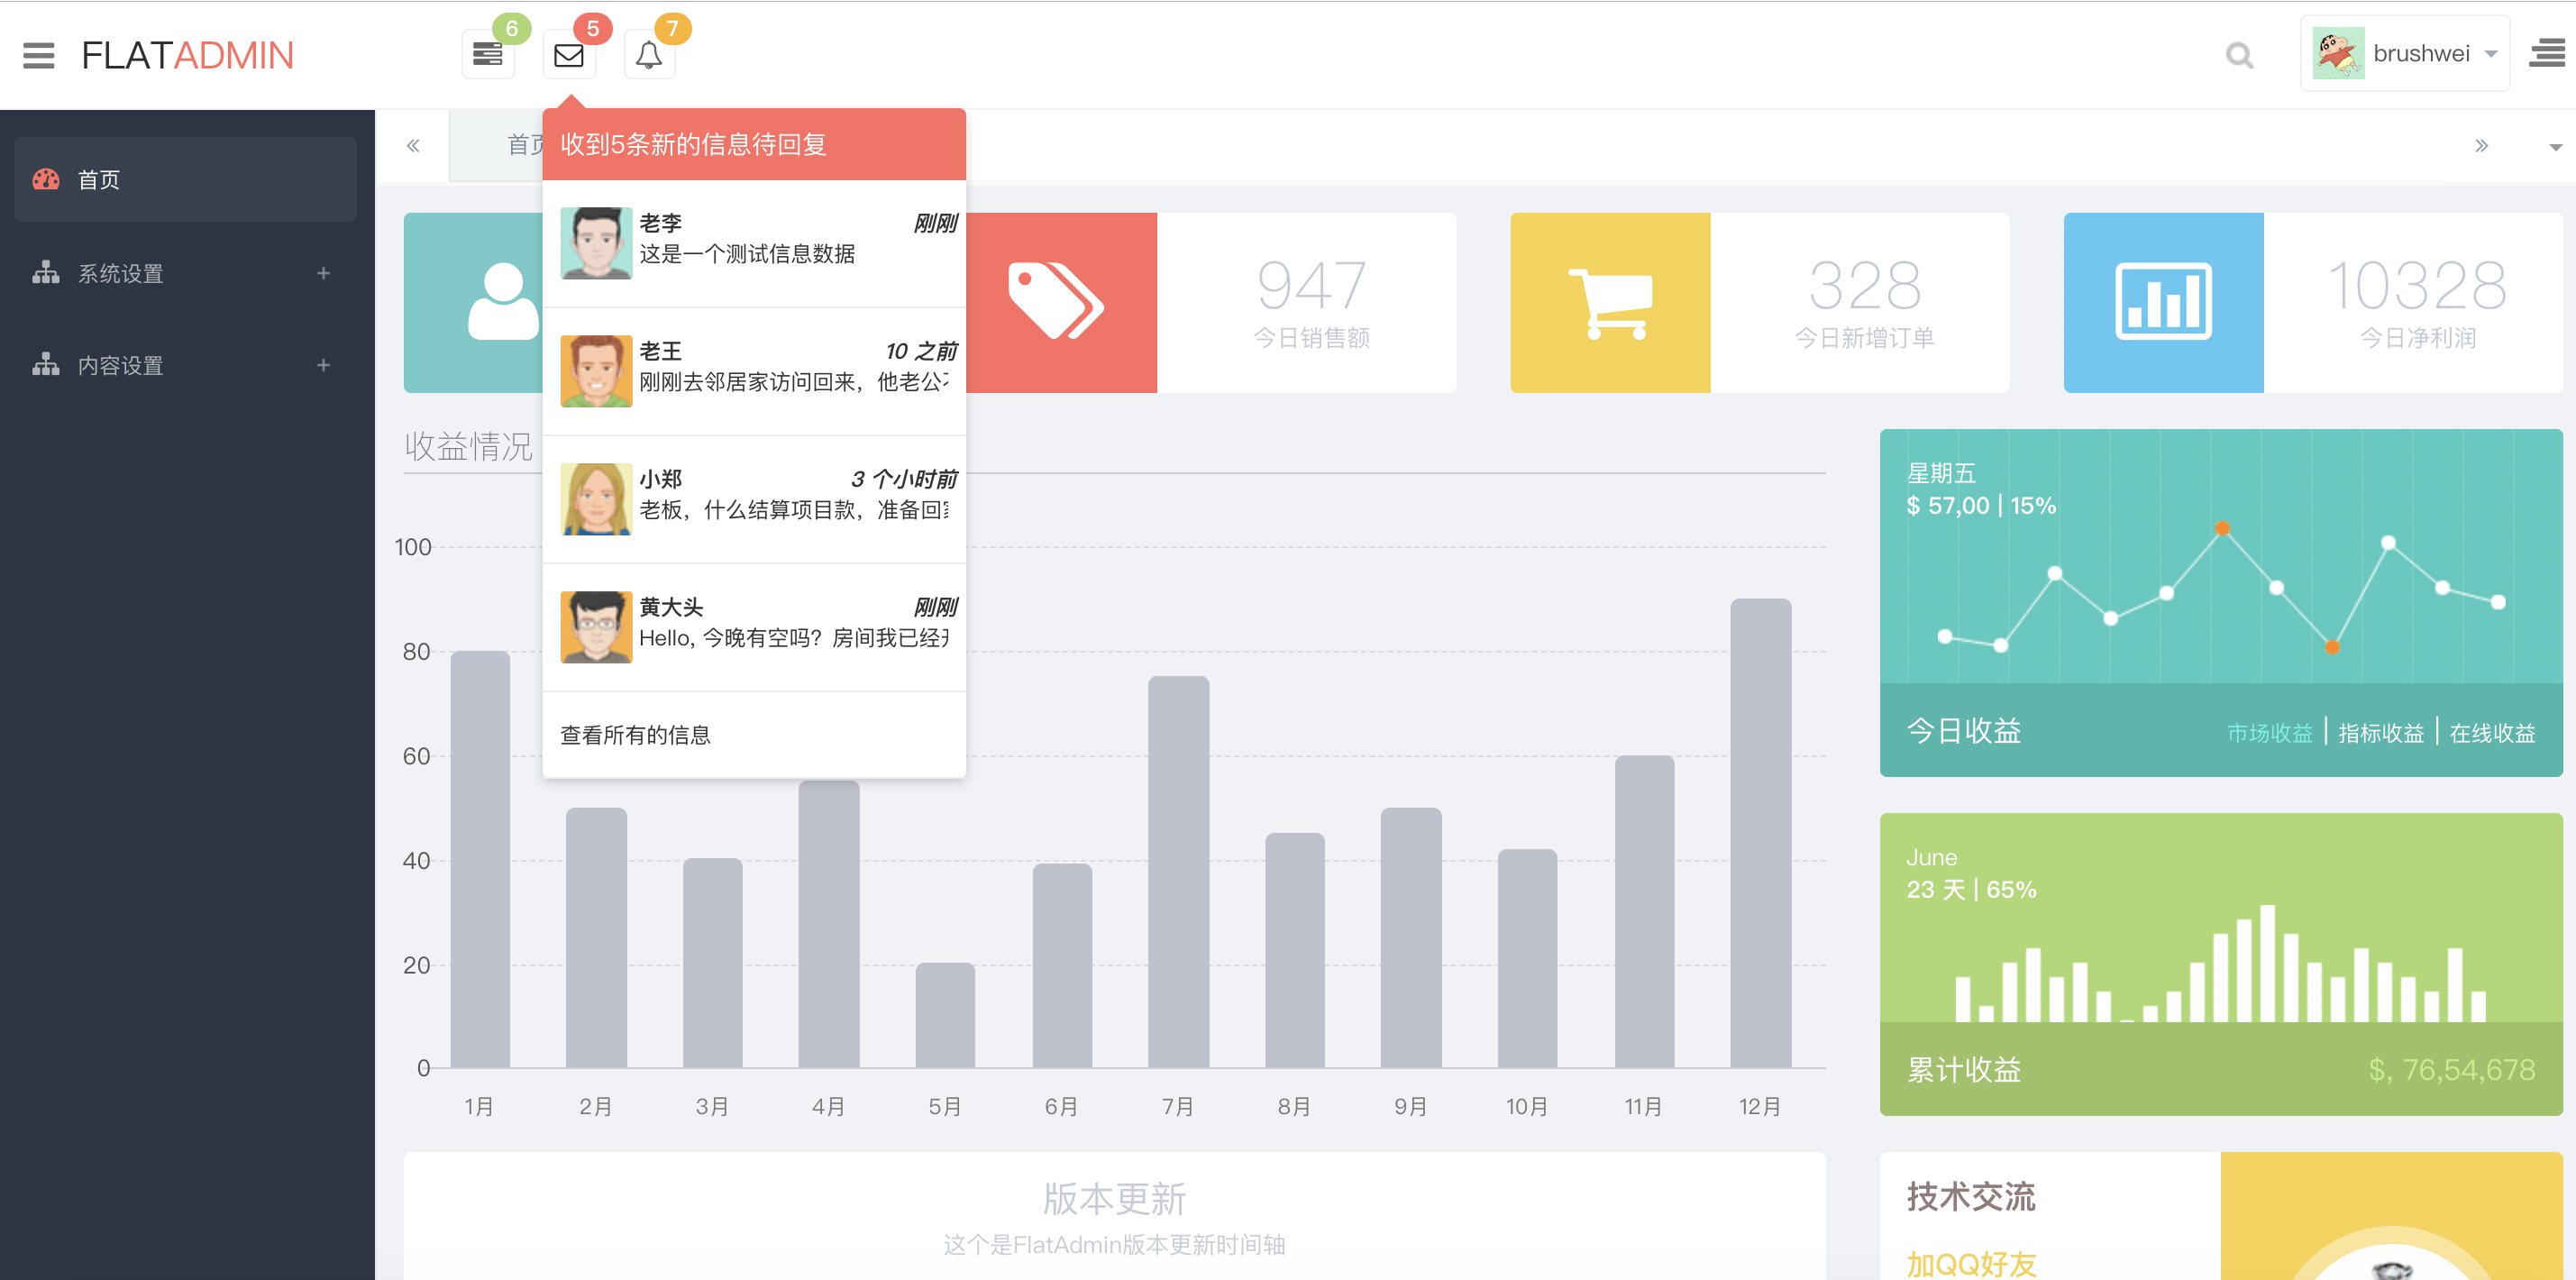This screenshot has height=1280, width=2576.
Task: Click the plus expander next to 系统设置
Action: tap(323, 273)
